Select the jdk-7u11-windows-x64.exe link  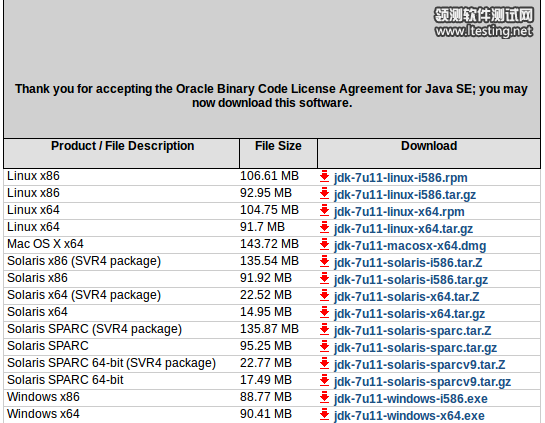(x=409, y=416)
